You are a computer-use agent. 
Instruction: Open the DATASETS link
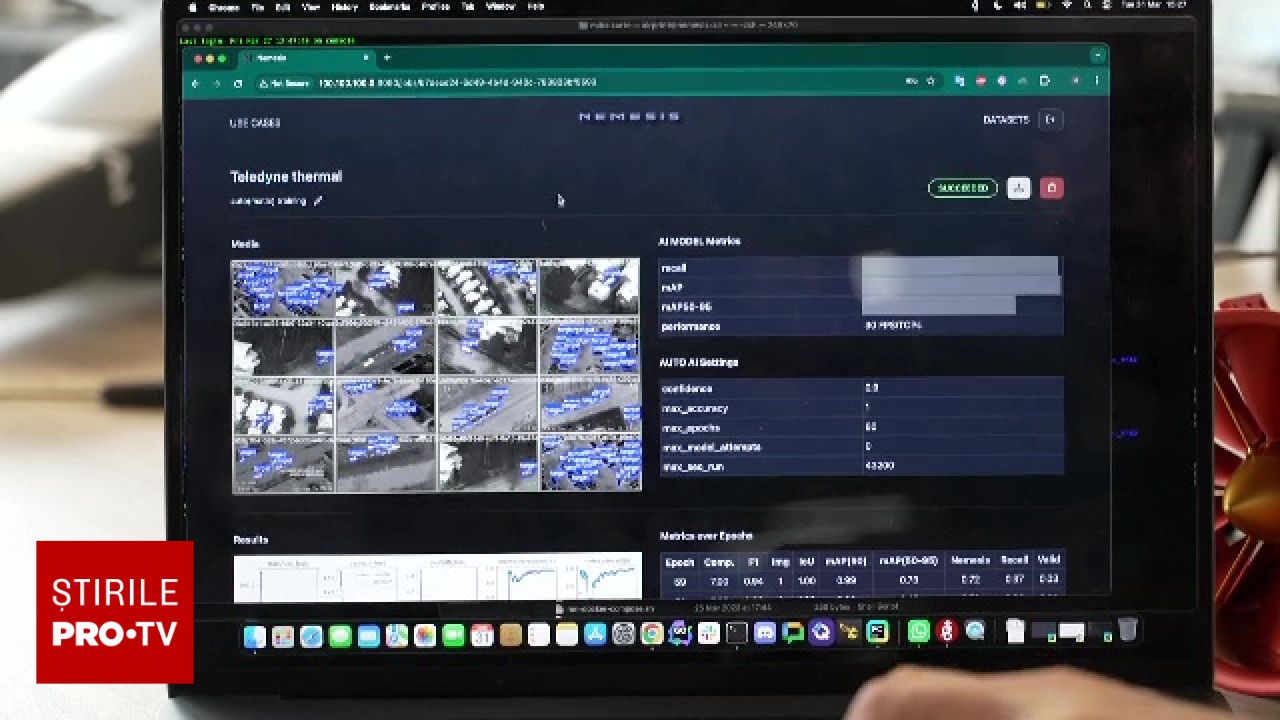pos(1005,120)
